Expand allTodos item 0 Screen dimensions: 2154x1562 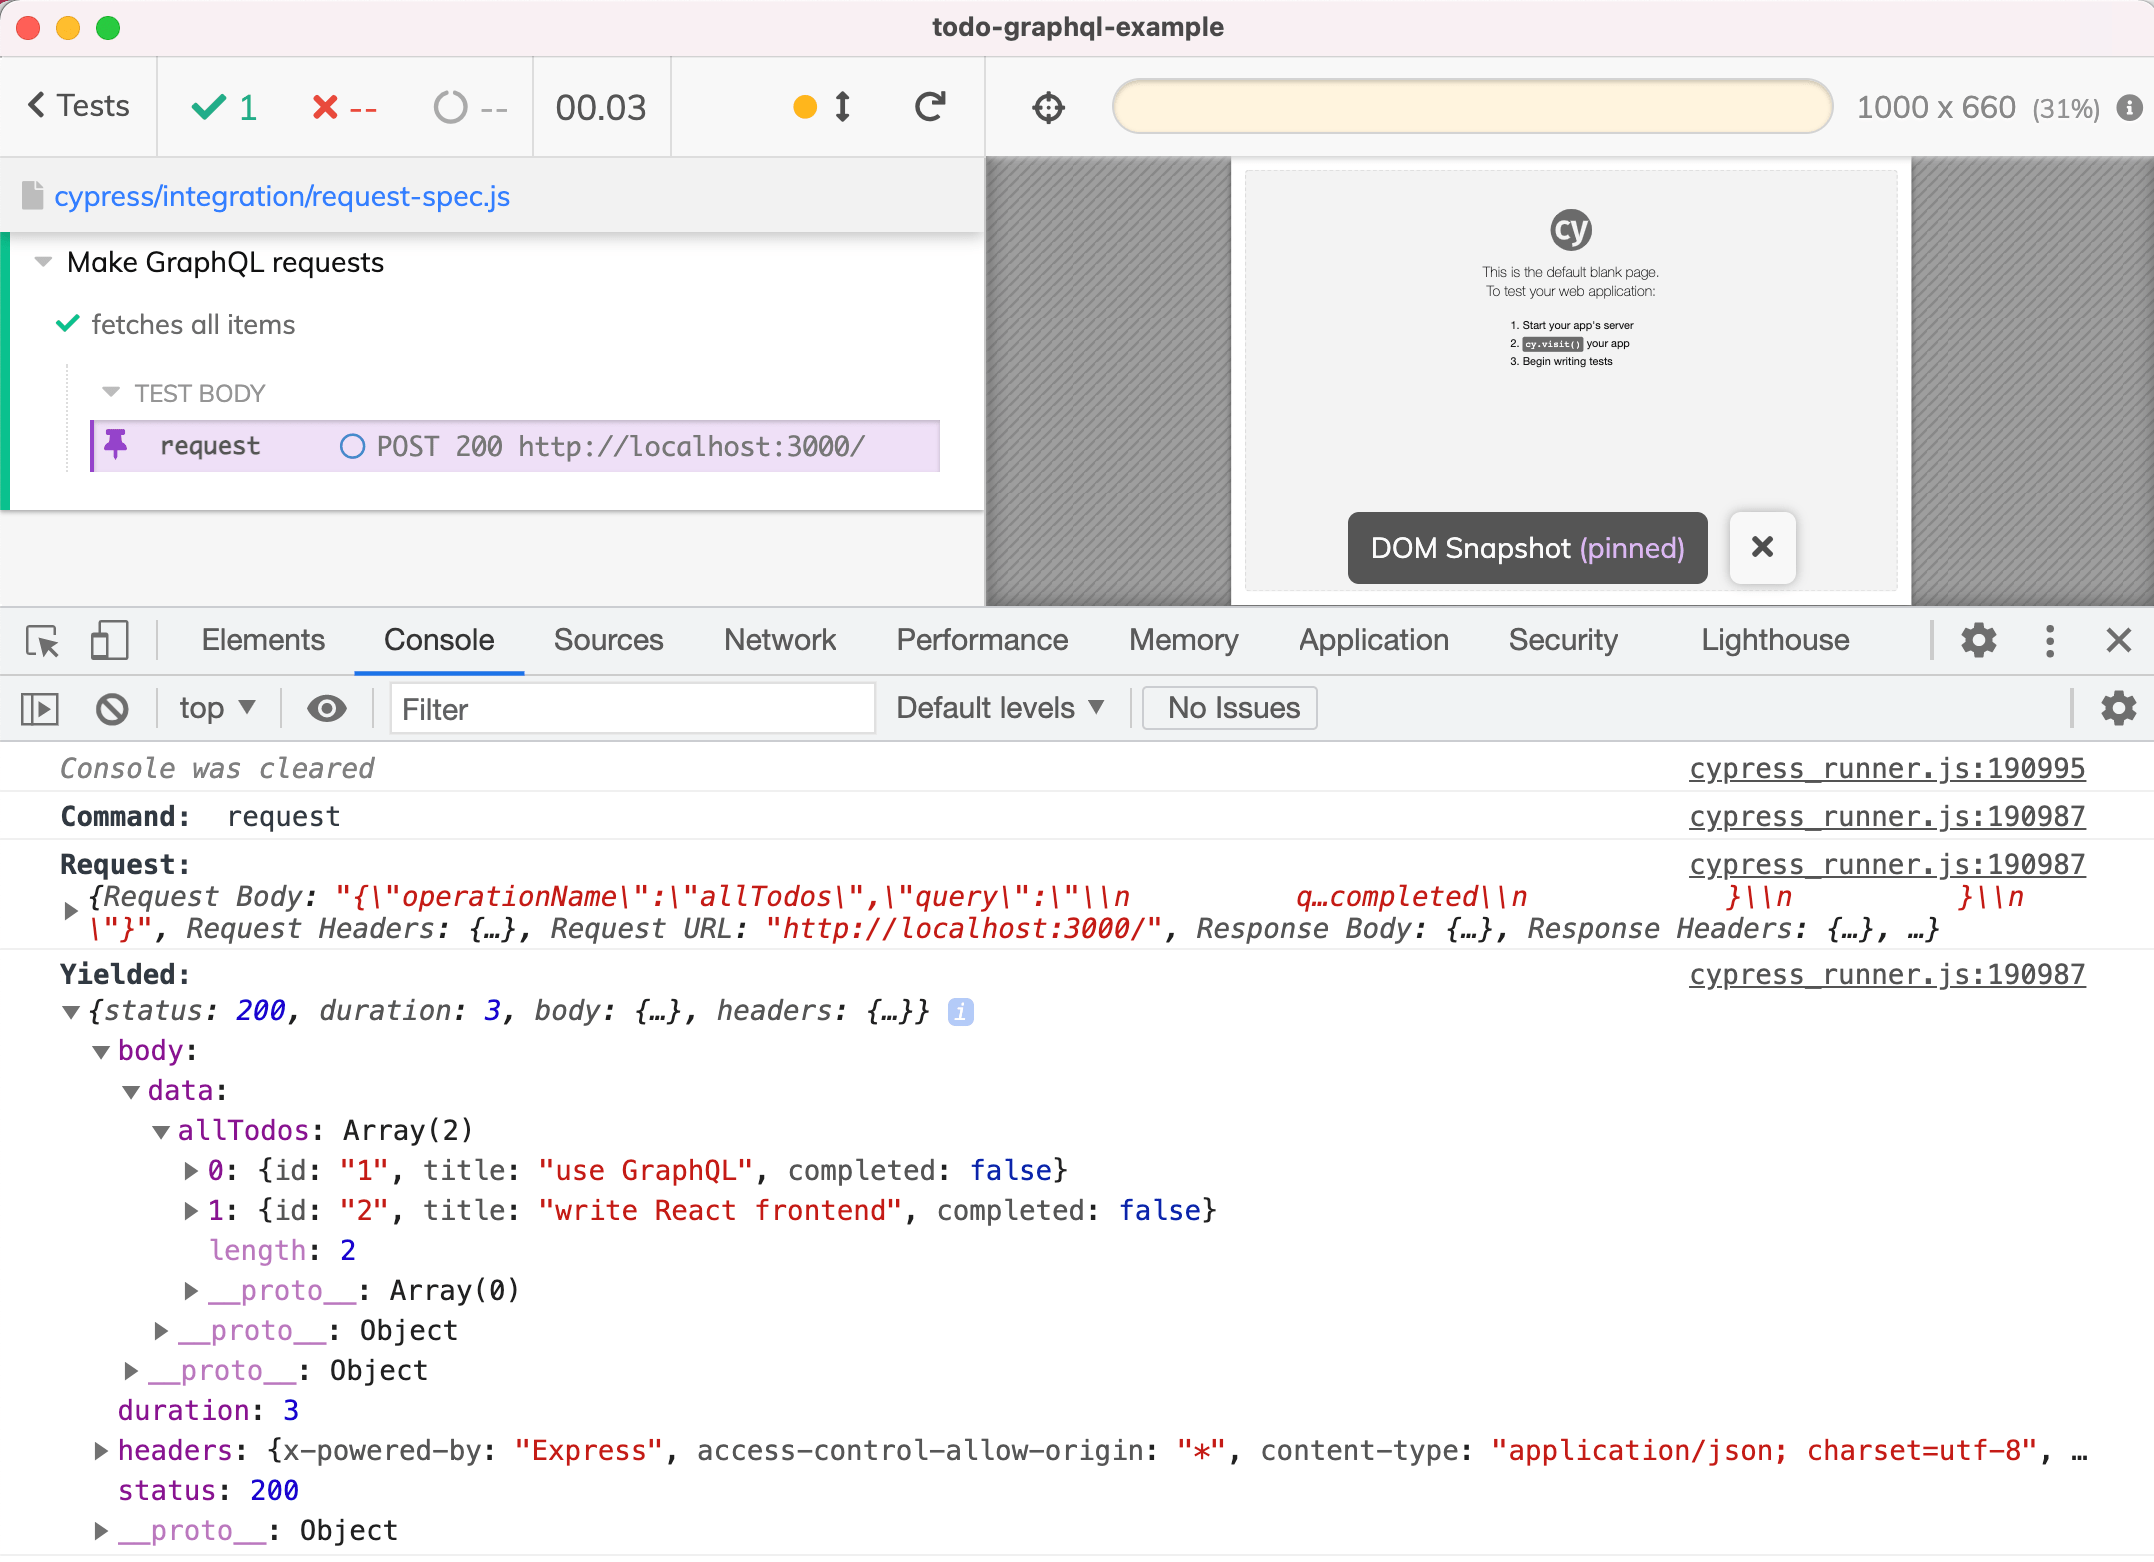click(190, 1171)
